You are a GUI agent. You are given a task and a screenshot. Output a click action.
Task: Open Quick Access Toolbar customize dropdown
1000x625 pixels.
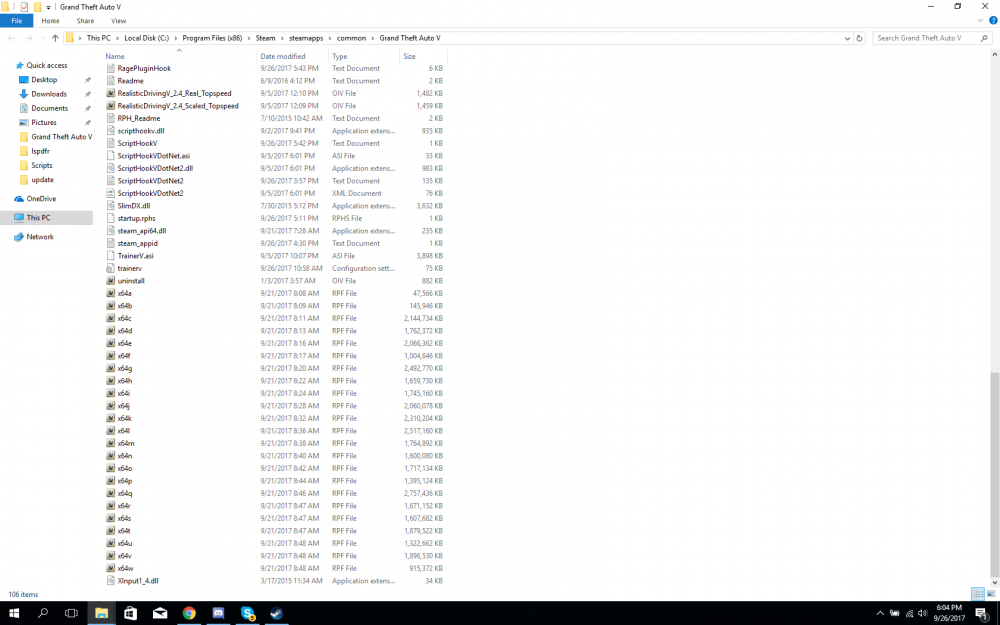coord(48,7)
